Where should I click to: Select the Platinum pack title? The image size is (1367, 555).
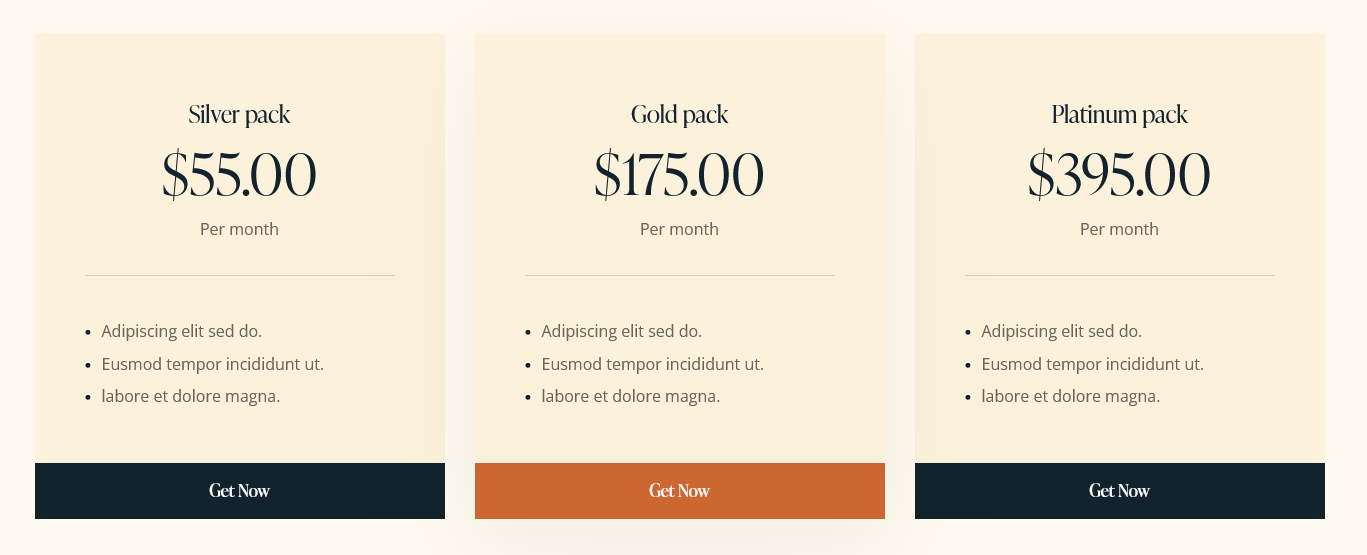coord(1120,115)
